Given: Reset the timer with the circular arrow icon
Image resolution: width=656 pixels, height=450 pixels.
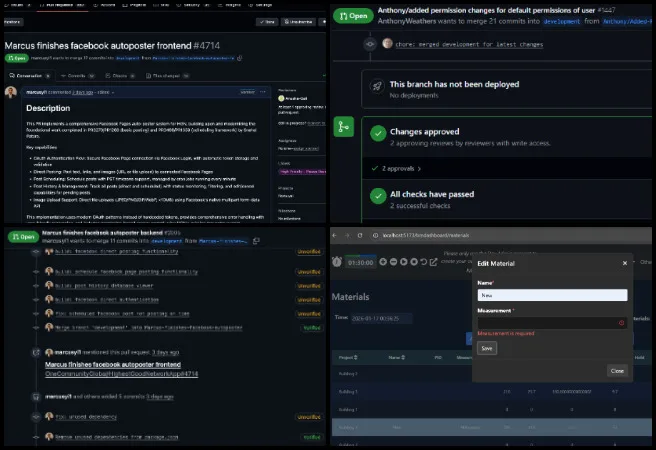Looking at the screenshot, I should click(423, 262).
